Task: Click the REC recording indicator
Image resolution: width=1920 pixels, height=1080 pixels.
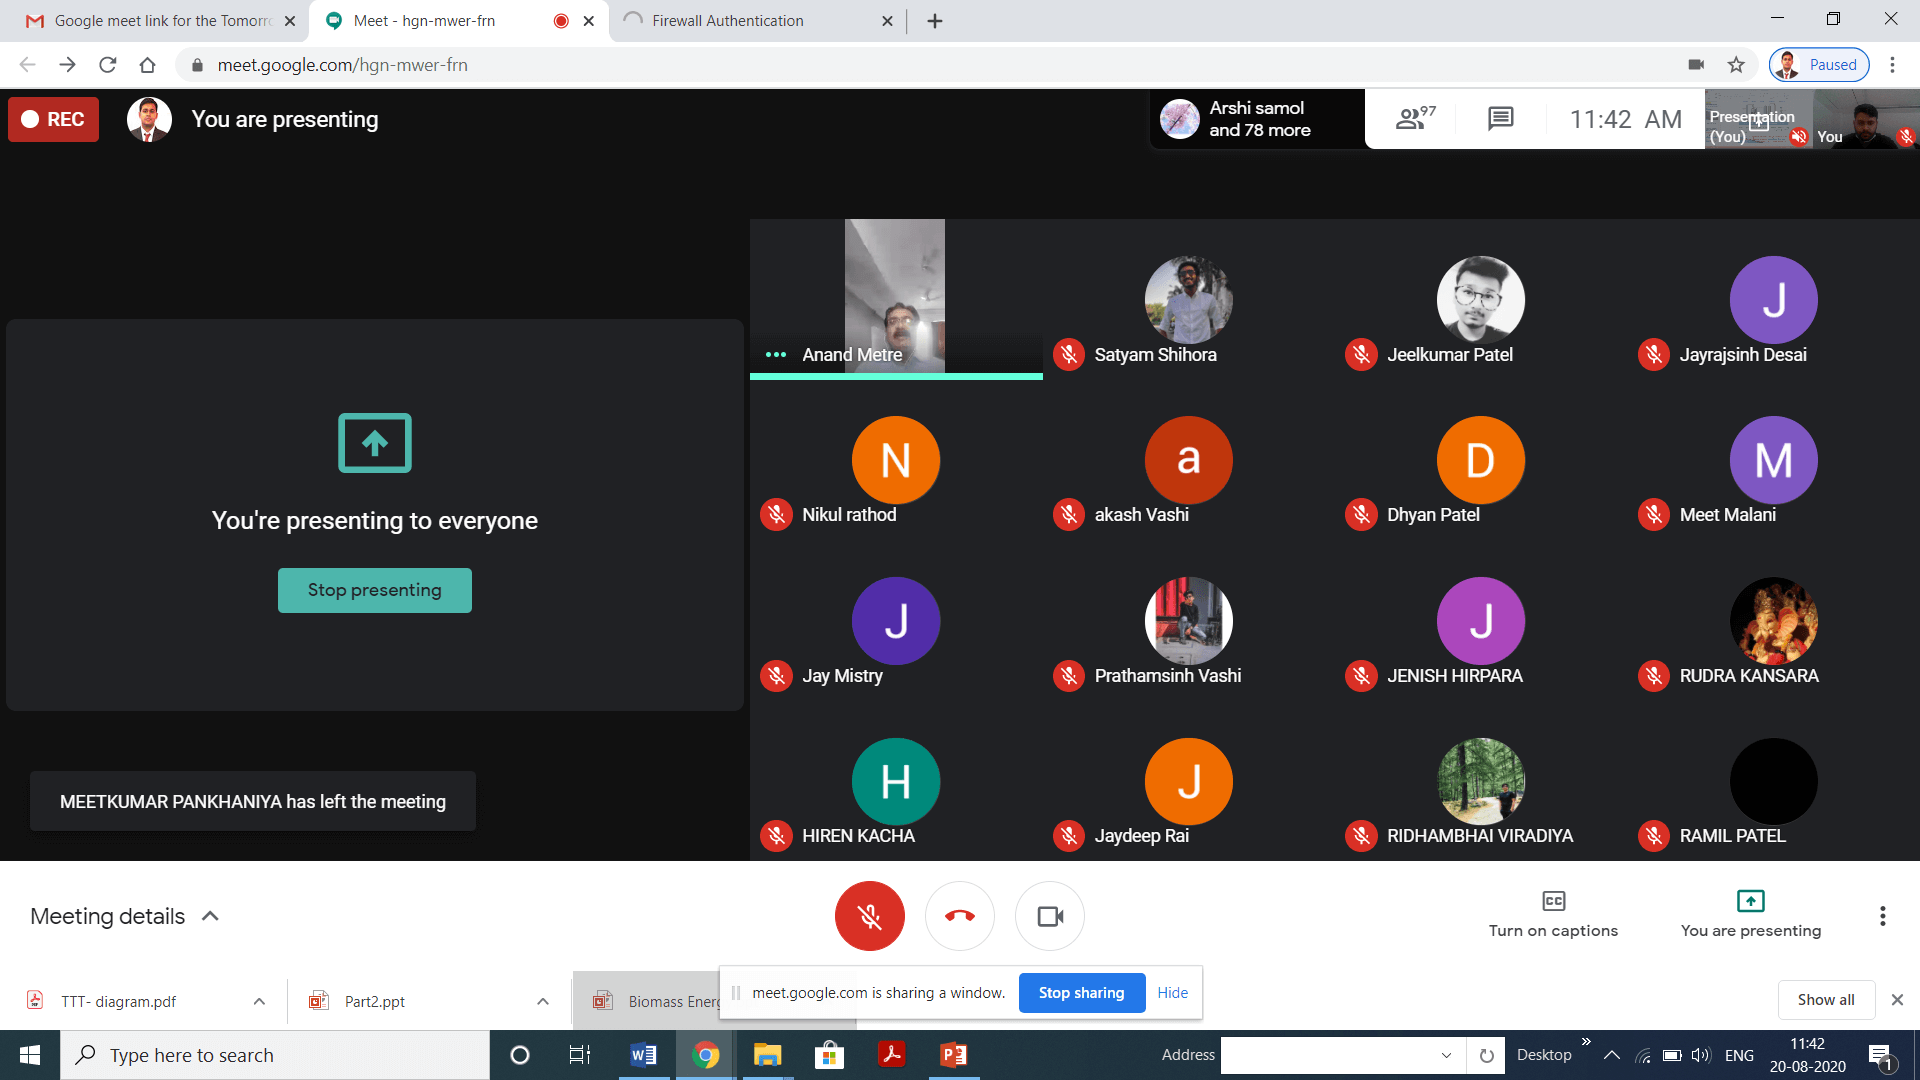Action: pyautogui.click(x=54, y=119)
